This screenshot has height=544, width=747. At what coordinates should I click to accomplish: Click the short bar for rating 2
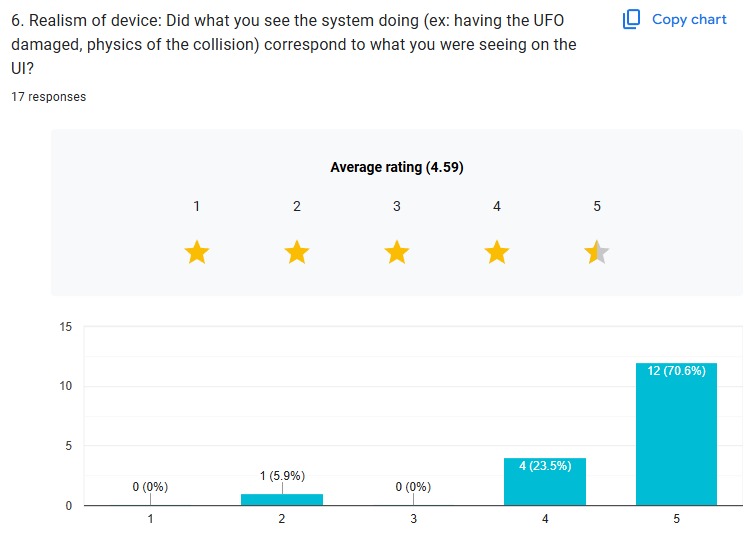point(282,499)
